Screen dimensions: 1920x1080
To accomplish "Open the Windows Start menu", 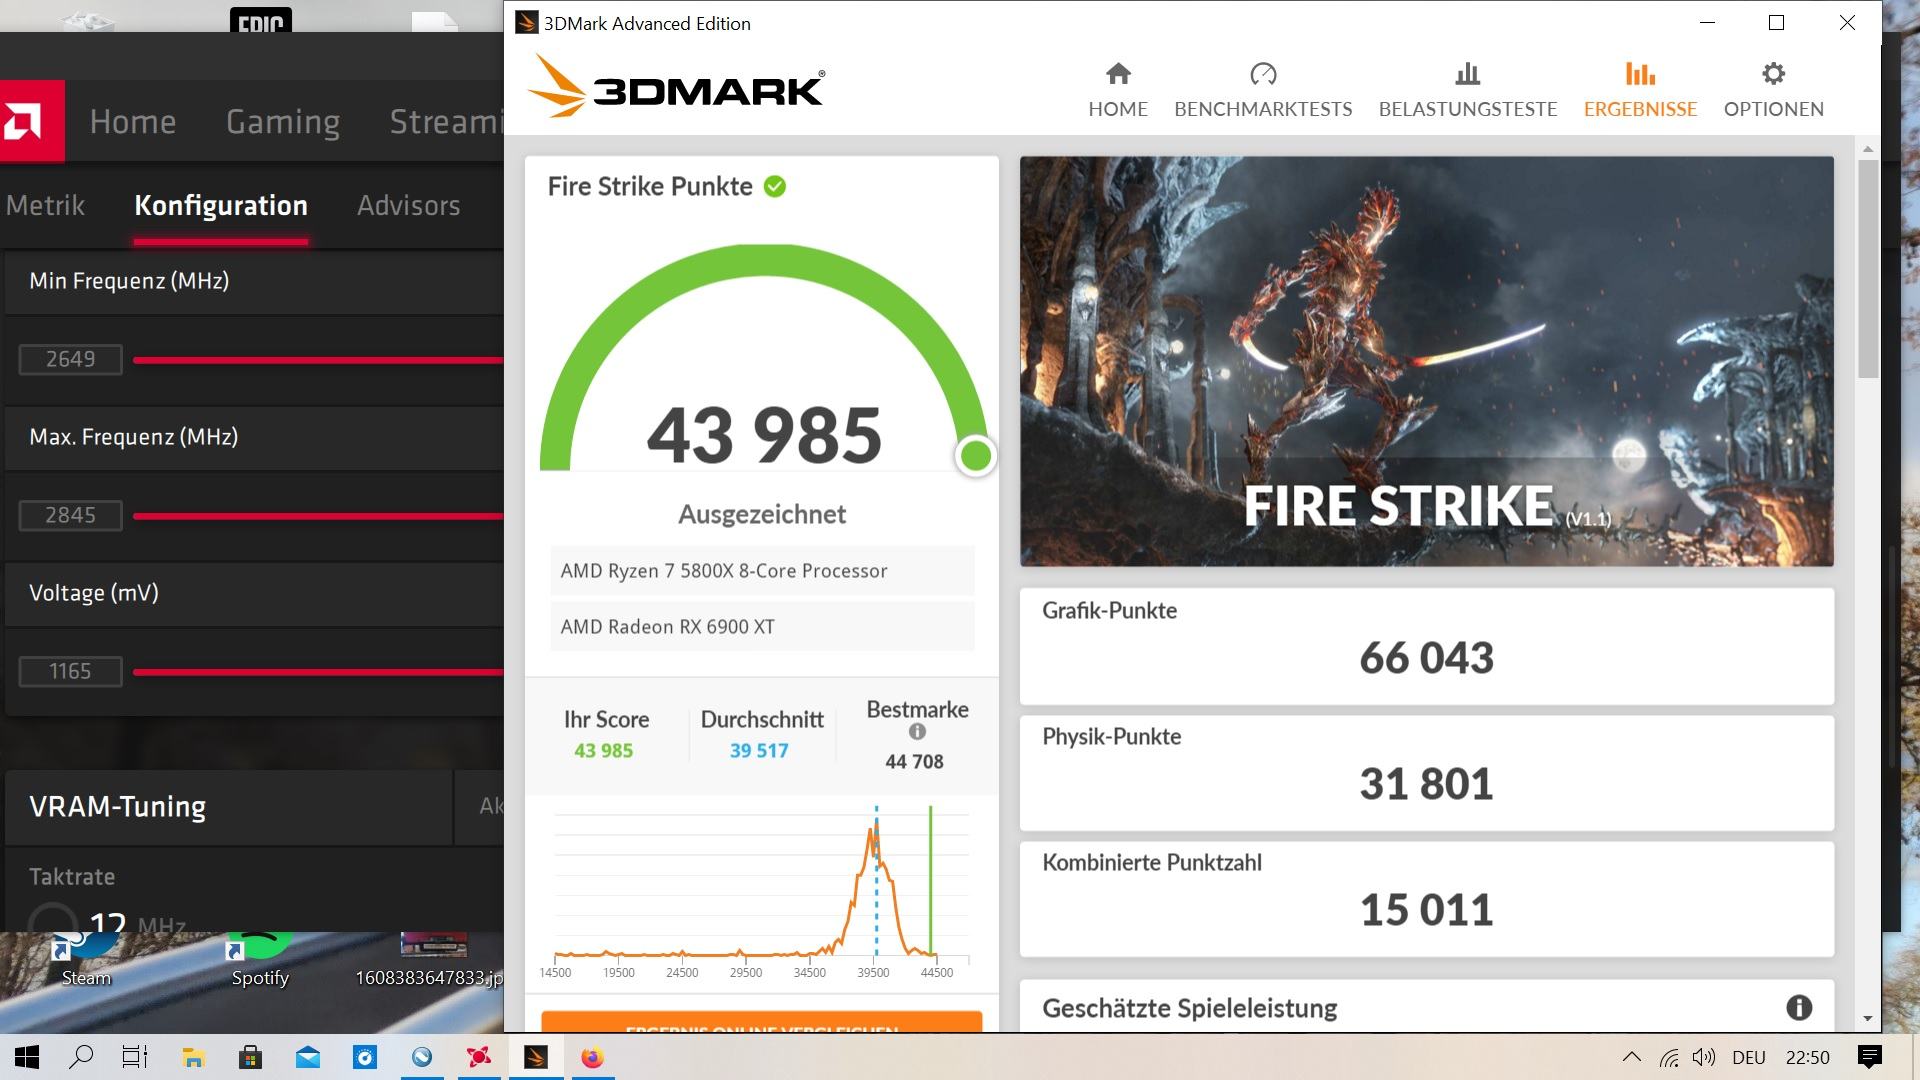I will point(27,1057).
